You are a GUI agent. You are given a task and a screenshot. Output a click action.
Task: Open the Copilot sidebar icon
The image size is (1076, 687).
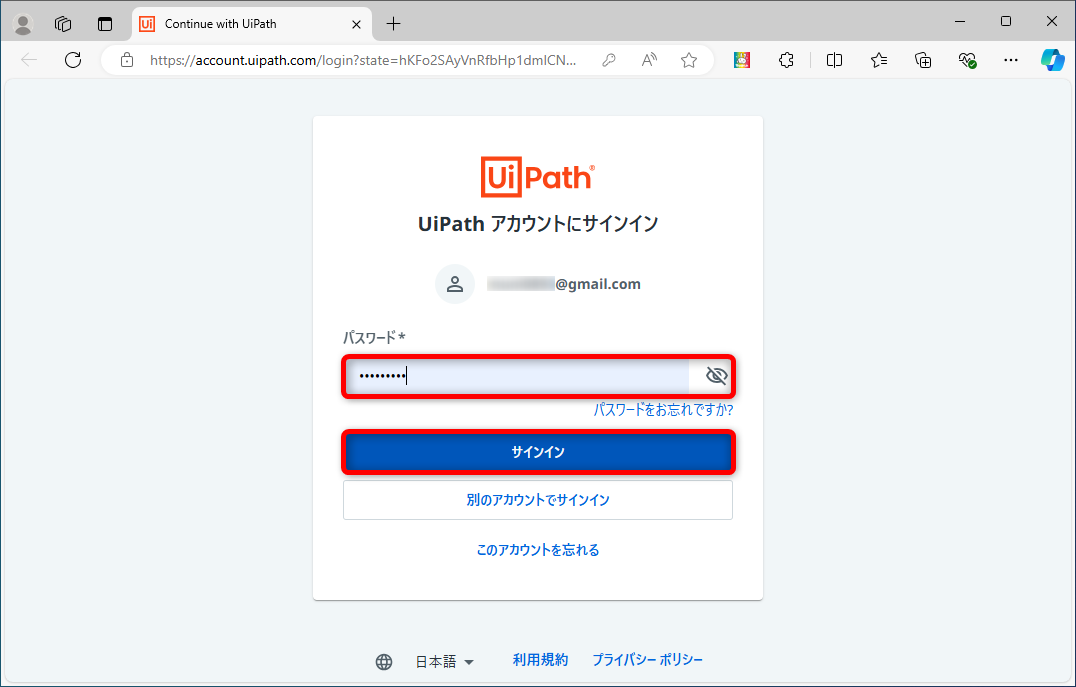point(1053,60)
